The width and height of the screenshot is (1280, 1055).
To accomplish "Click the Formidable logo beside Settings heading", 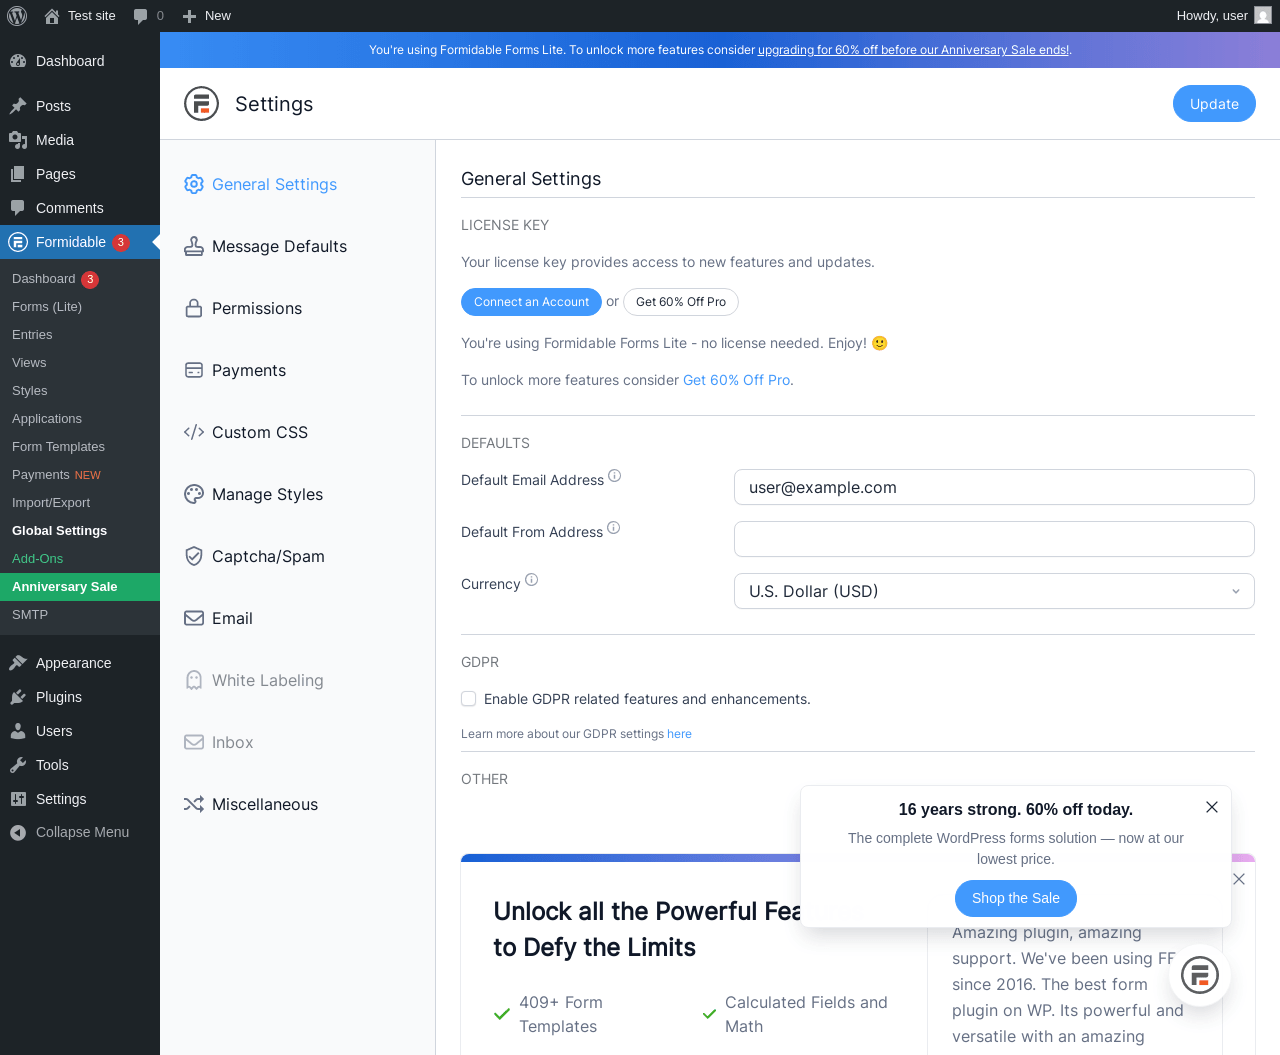I will pos(201,103).
